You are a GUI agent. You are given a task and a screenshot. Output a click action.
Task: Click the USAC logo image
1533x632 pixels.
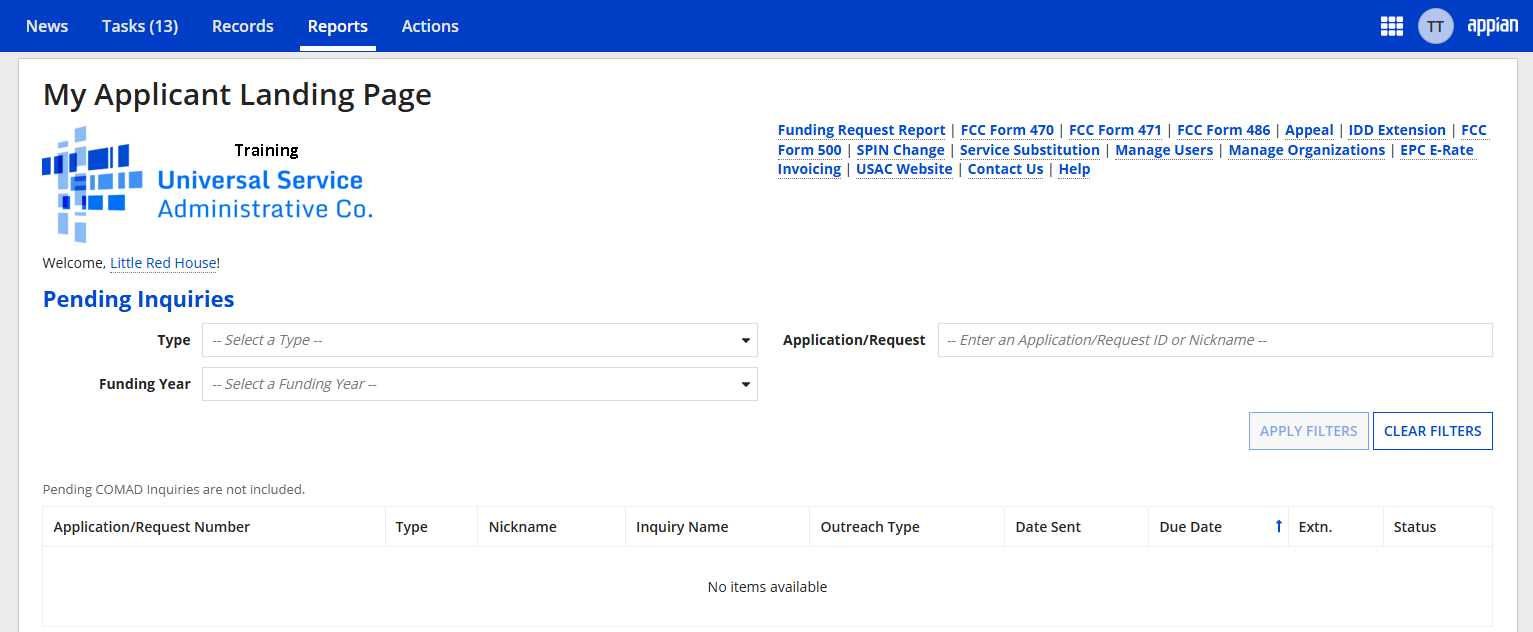point(208,184)
